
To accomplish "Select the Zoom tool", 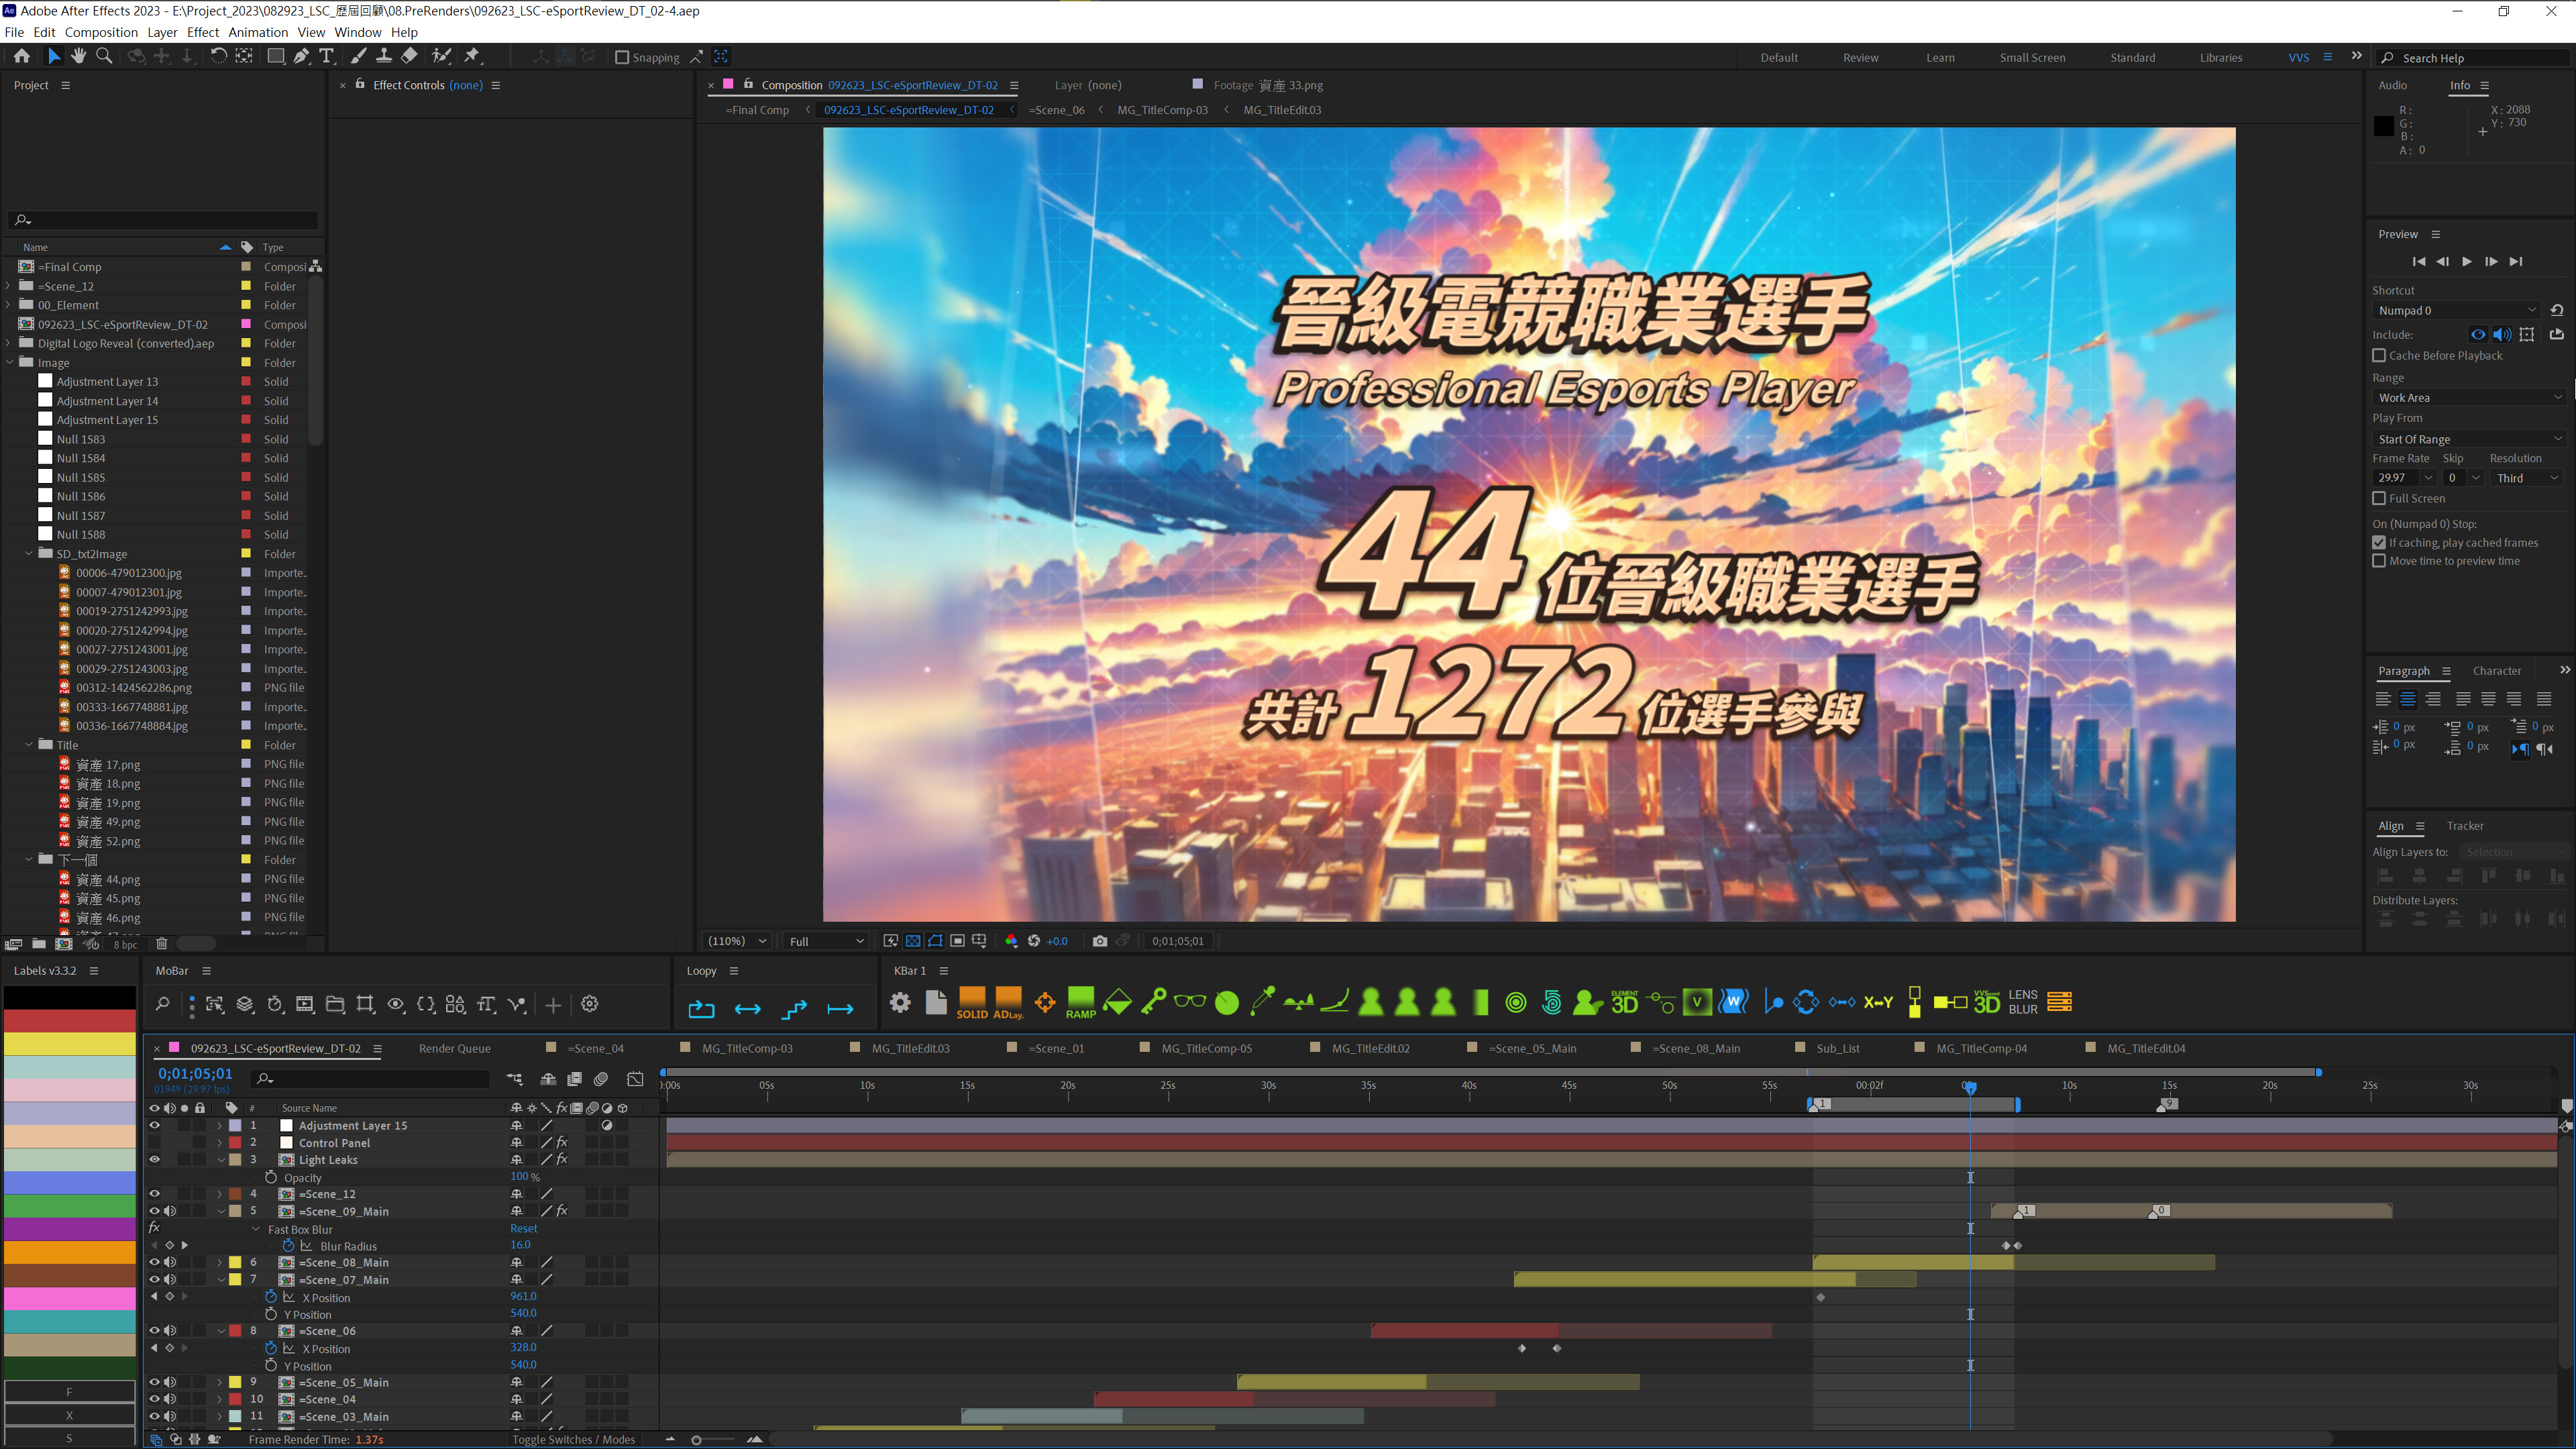I will pyautogui.click(x=104, y=57).
